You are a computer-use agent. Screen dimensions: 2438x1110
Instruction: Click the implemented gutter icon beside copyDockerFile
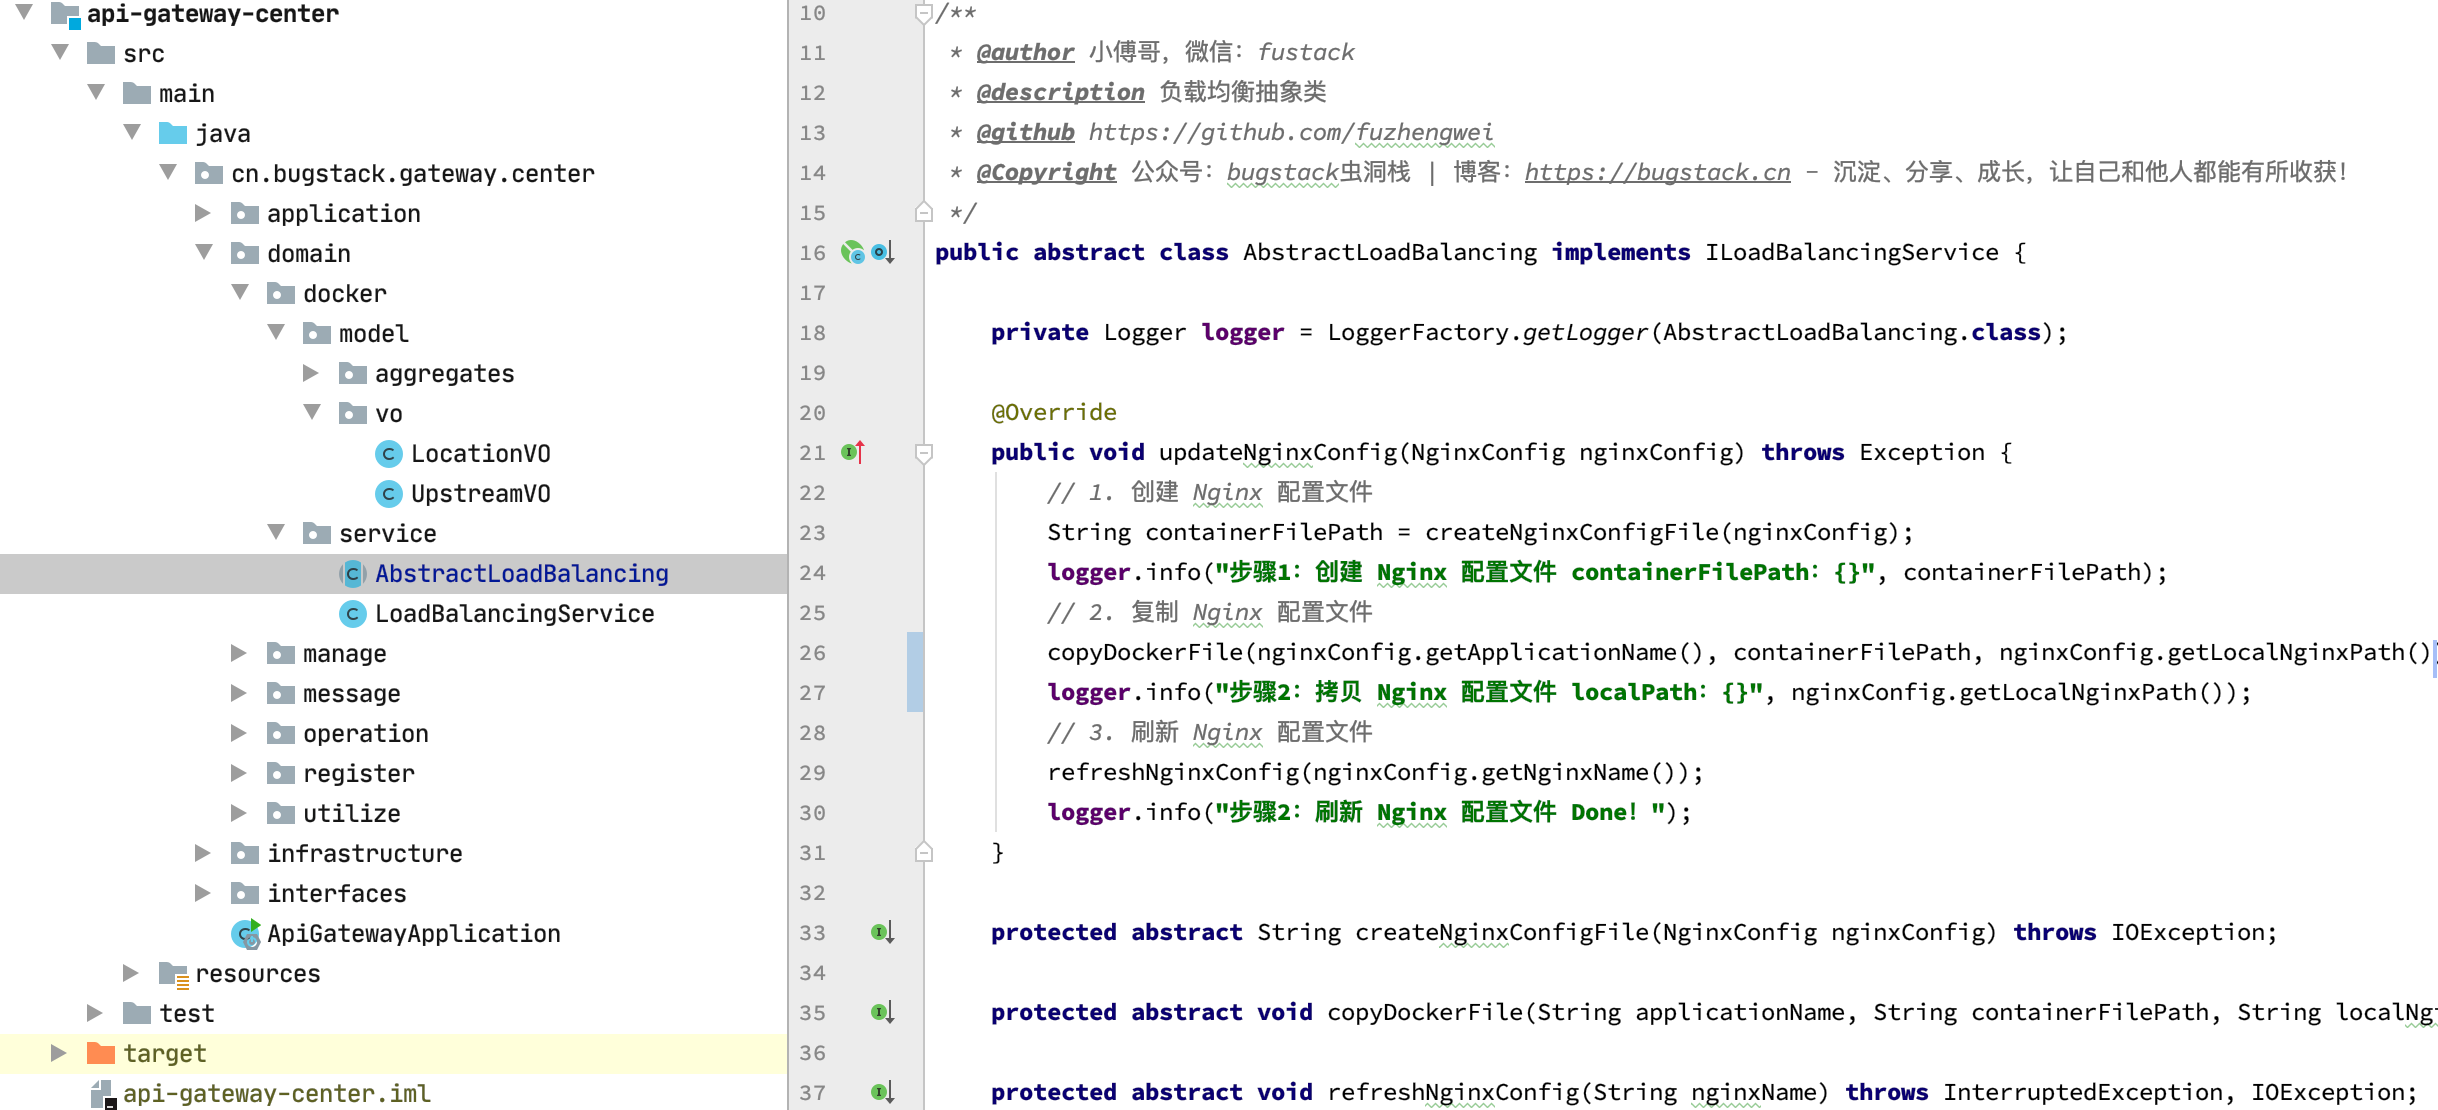[881, 1012]
